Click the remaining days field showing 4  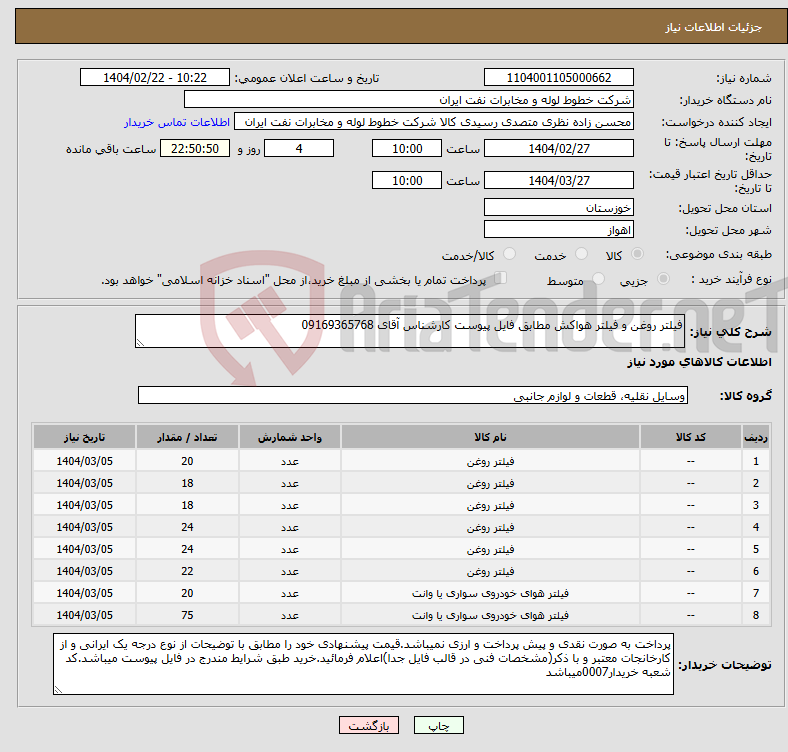click(299, 148)
